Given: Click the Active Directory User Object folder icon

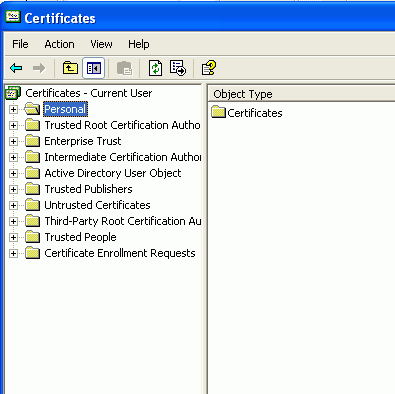Looking at the screenshot, I should [x=33, y=173].
